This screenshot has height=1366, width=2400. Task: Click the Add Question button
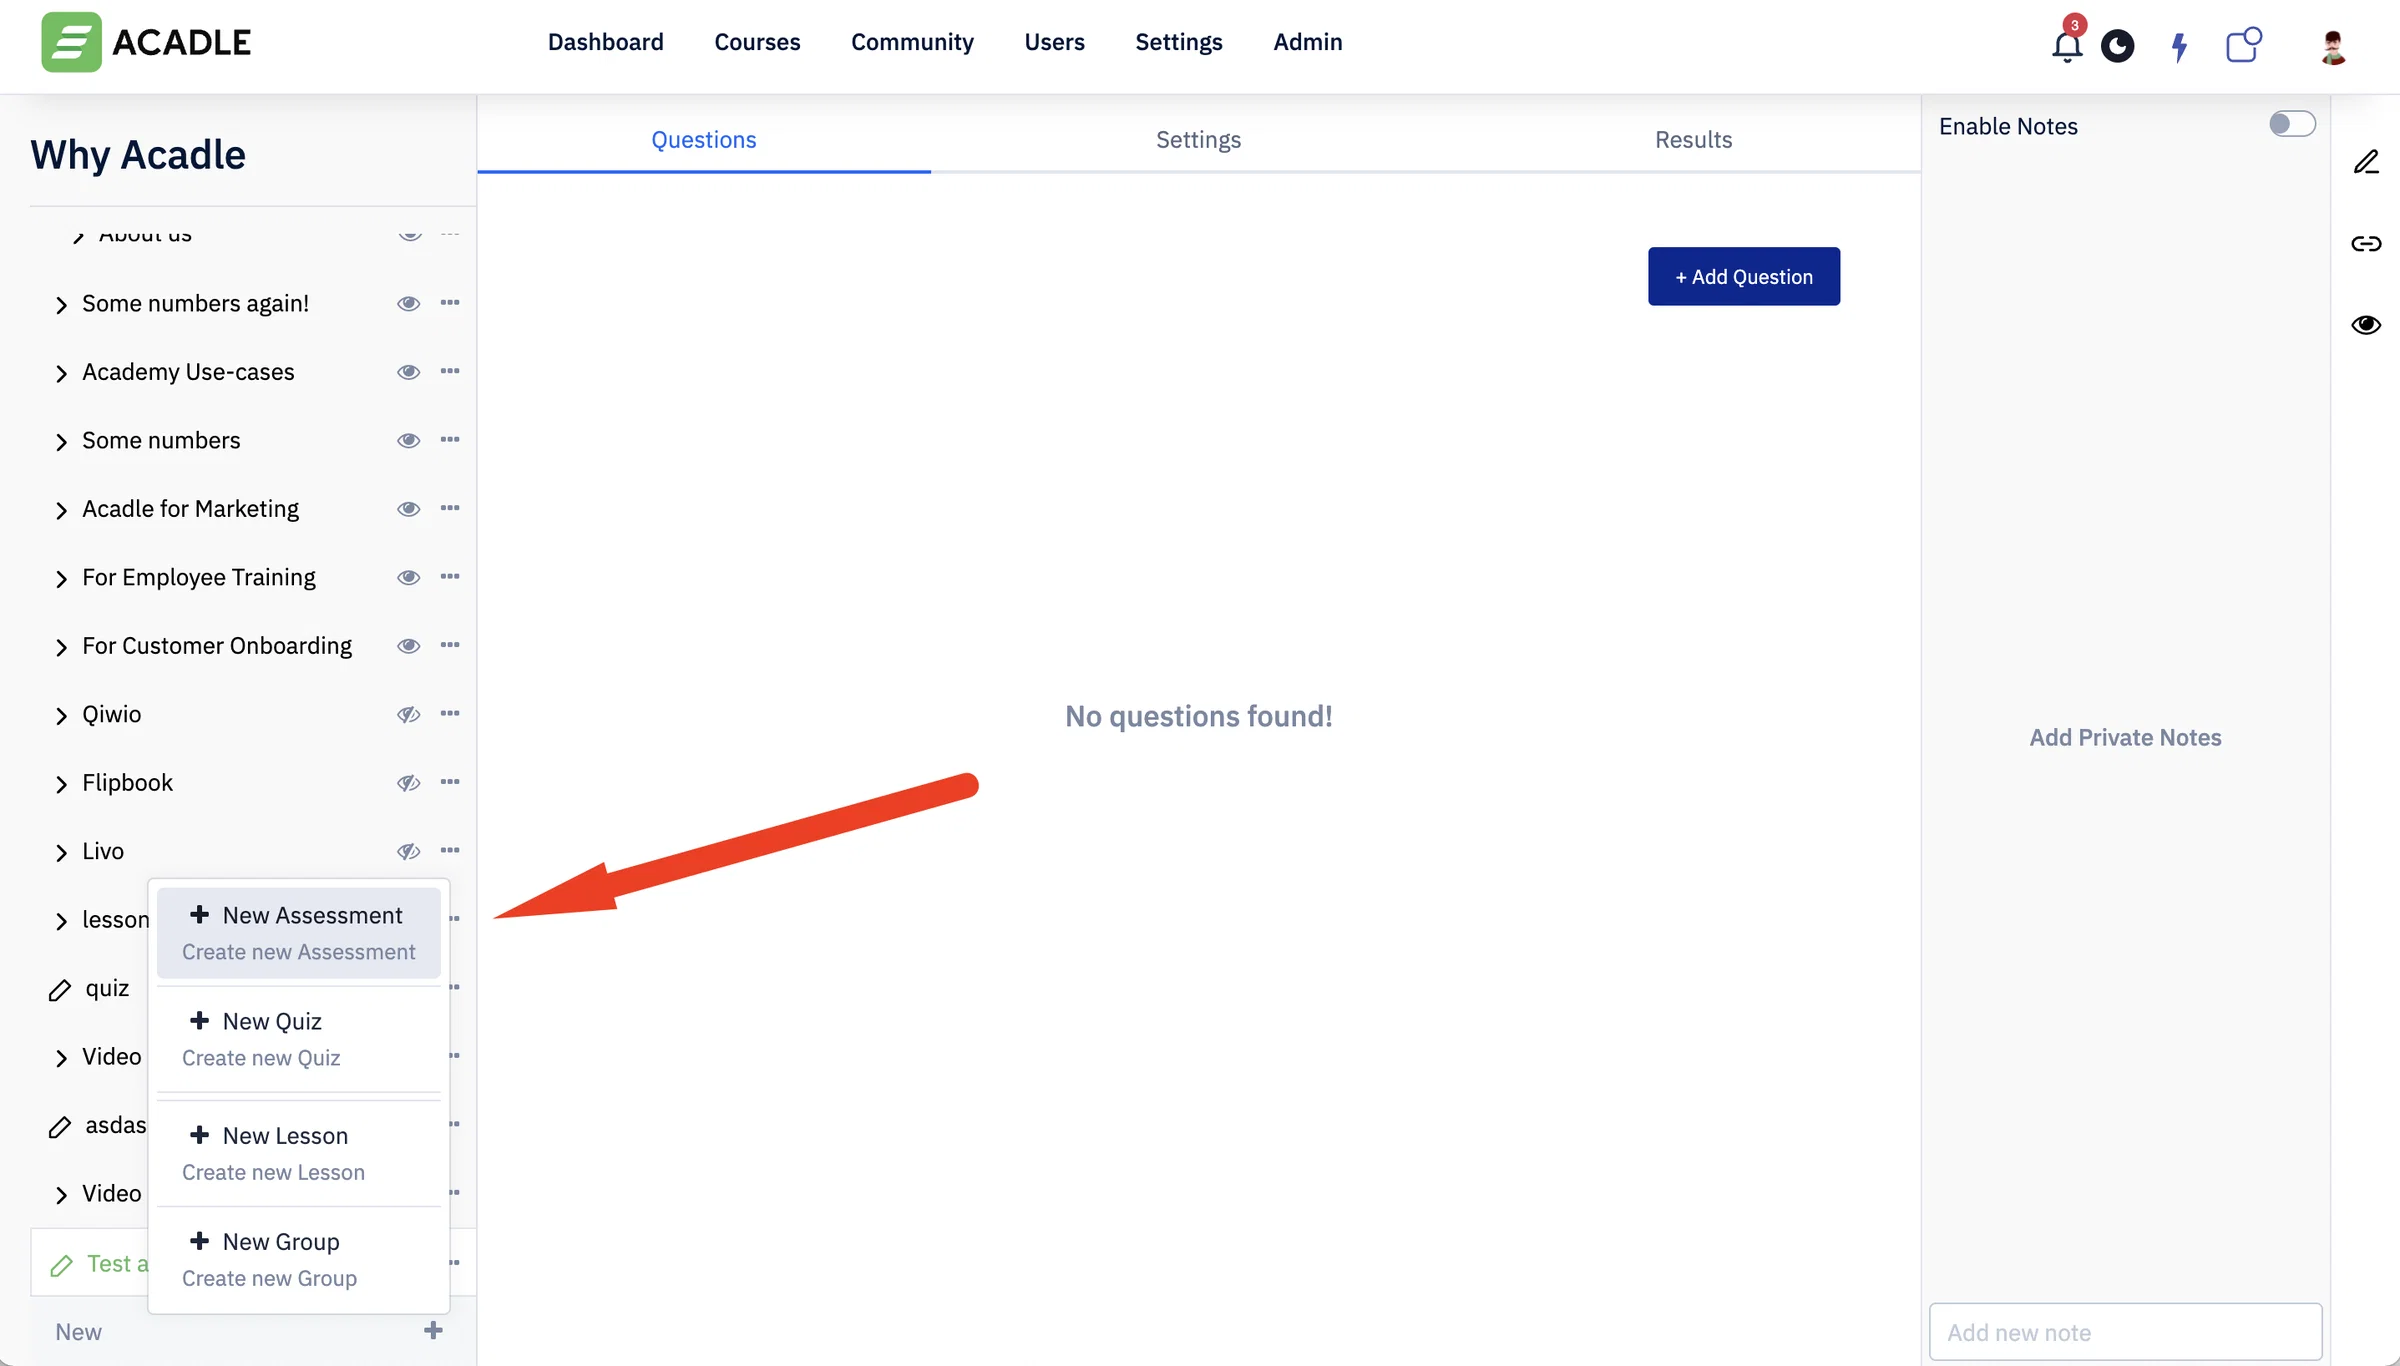pos(1743,277)
